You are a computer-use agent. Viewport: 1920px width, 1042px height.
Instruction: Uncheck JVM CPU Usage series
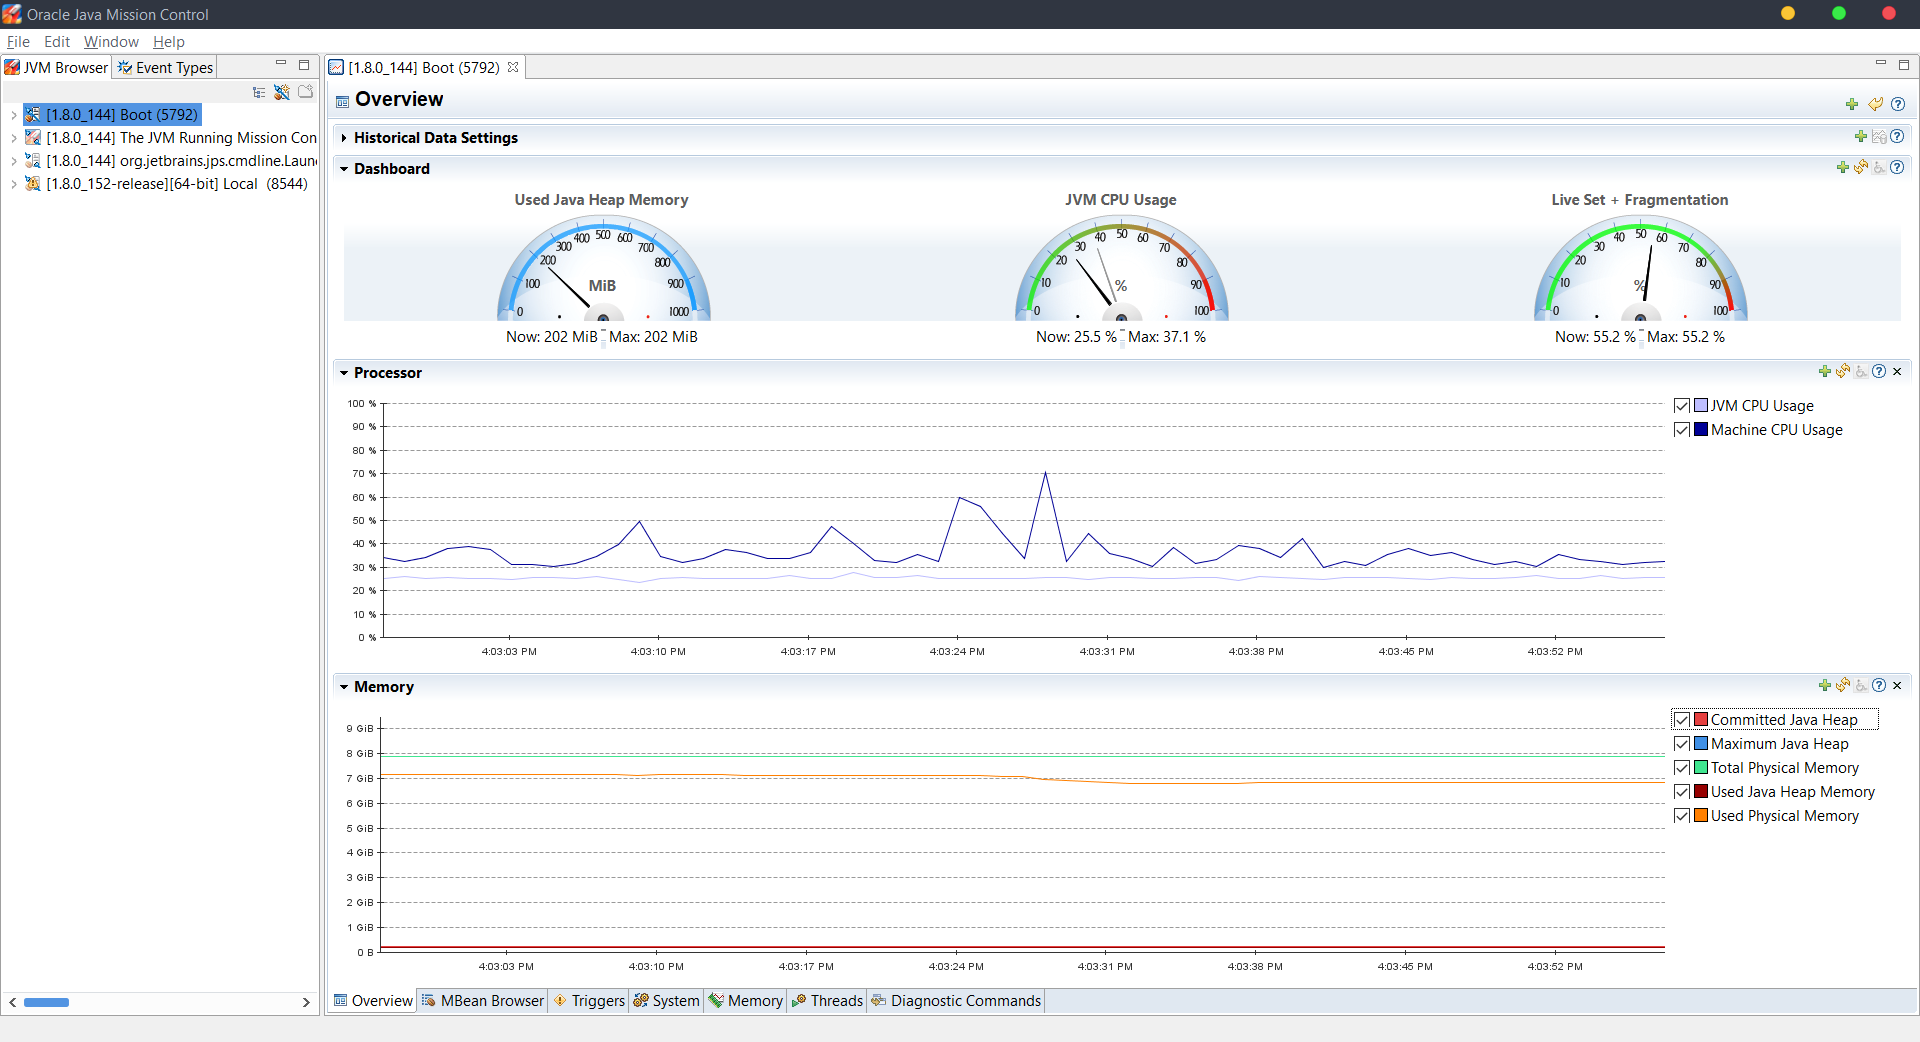pyautogui.click(x=1682, y=406)
